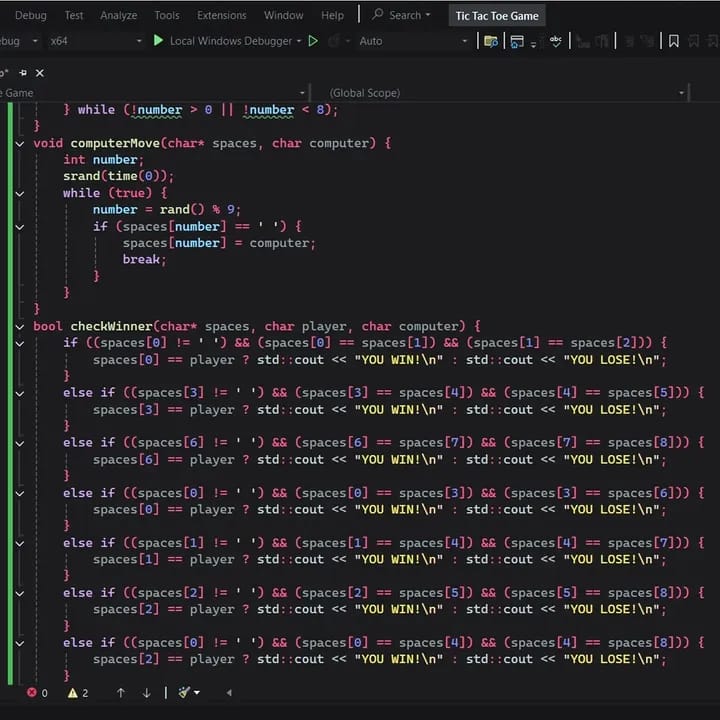
Task: Click 'spaces[number] = computer;' assignment line
Action: (x=219, y=243)
